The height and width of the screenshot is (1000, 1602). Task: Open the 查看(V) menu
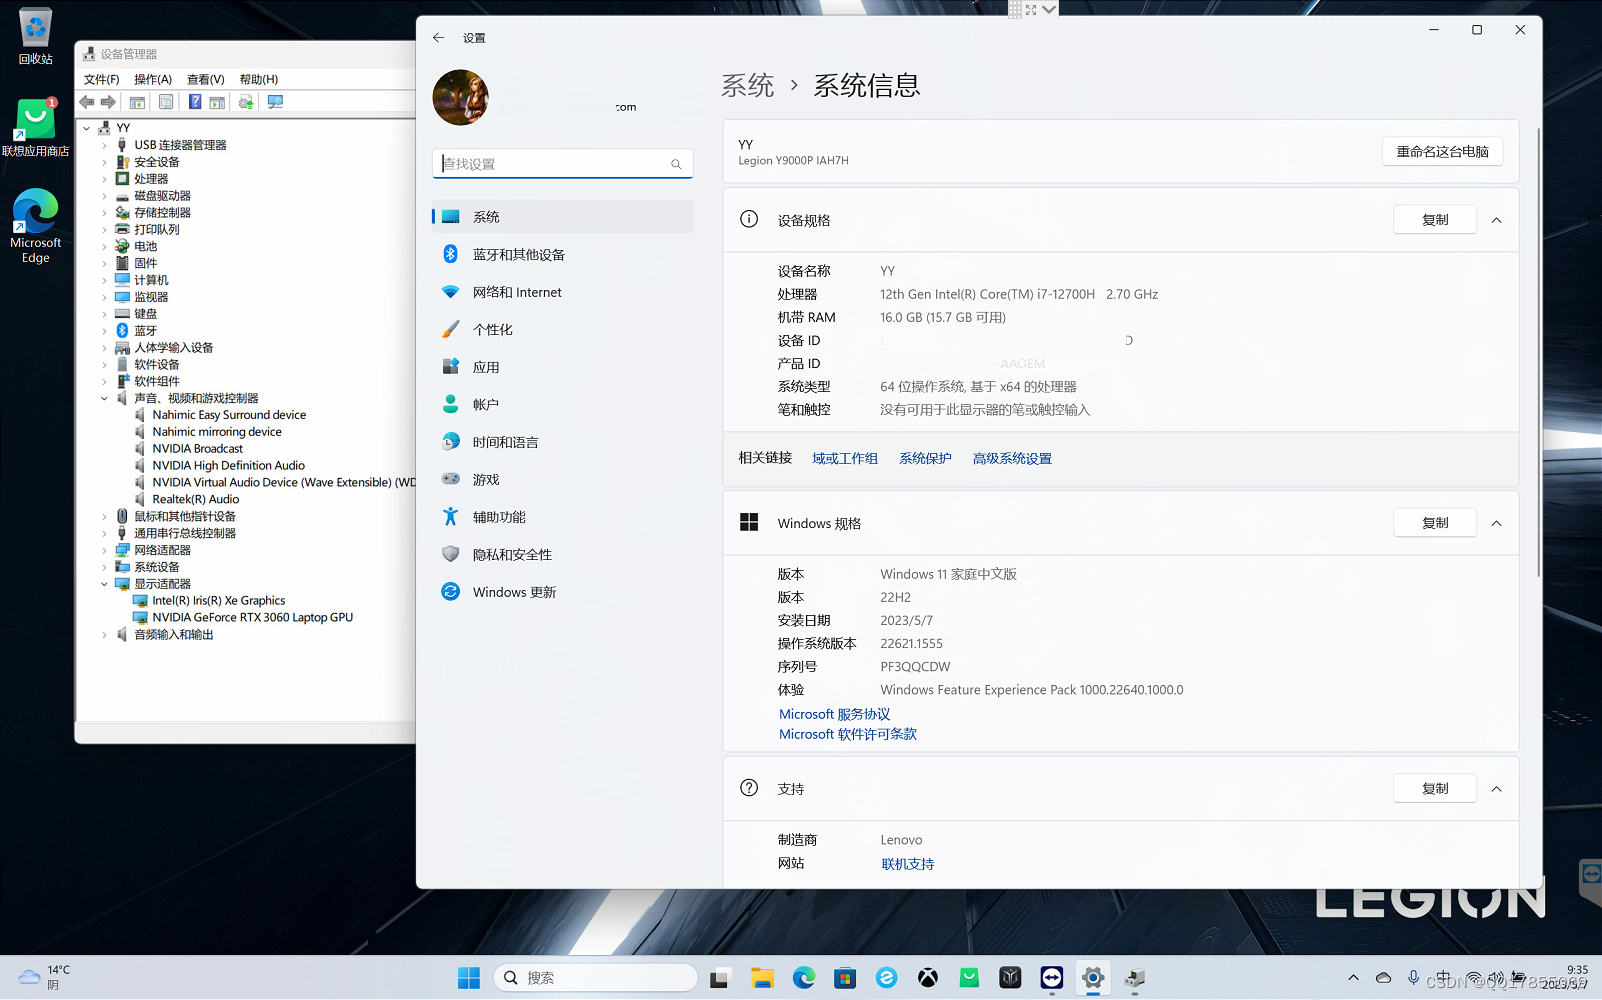click(x=203, y=79)
